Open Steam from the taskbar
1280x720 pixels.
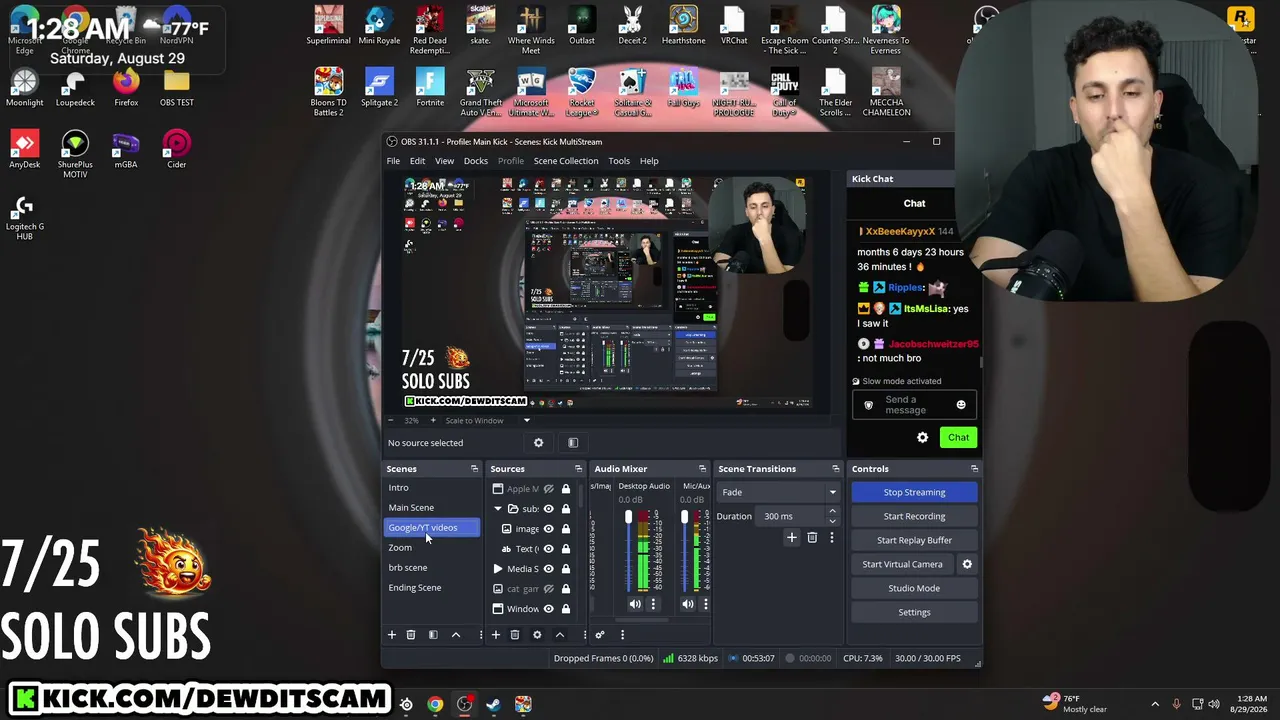493,704
